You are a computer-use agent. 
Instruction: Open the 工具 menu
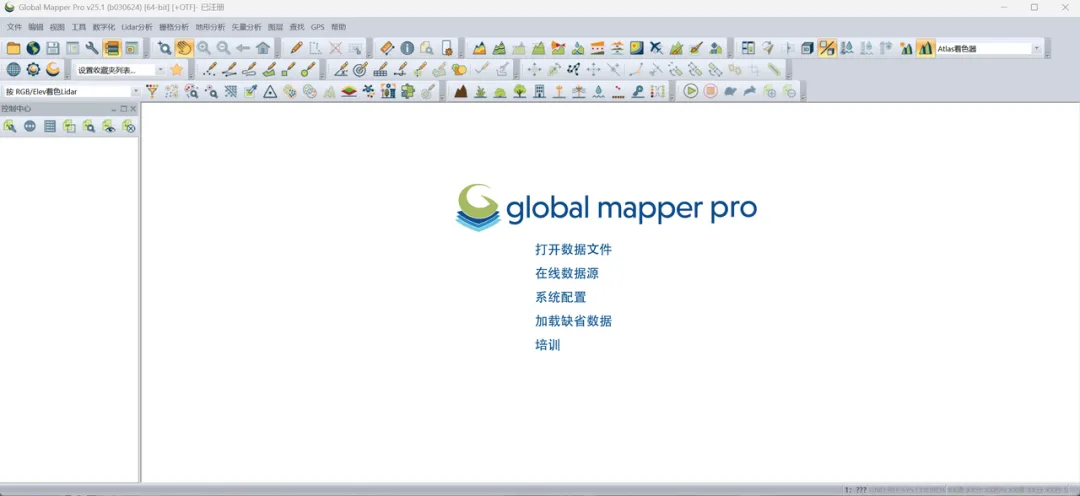point(79,27)
